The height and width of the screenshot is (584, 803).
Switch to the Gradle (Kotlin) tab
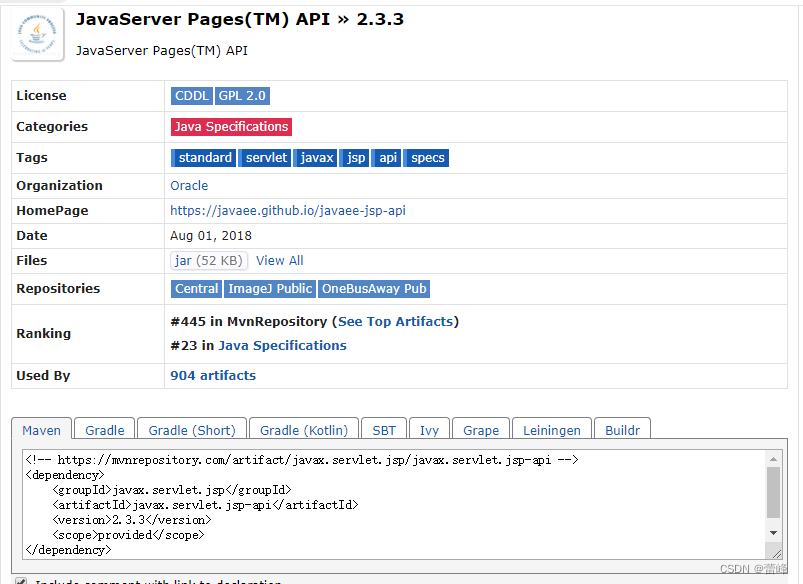pyautogui.click(x=304, y=429)
